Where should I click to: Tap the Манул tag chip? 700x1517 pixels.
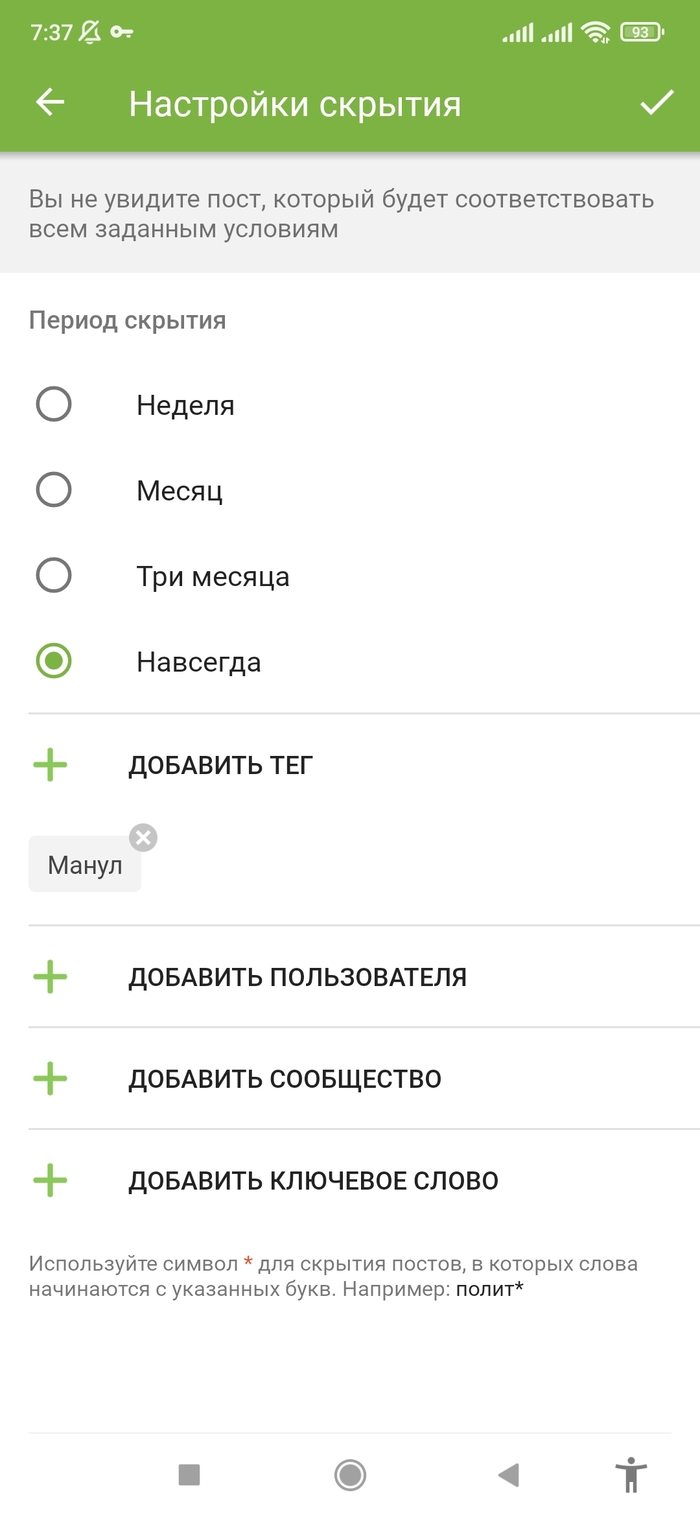85,865
